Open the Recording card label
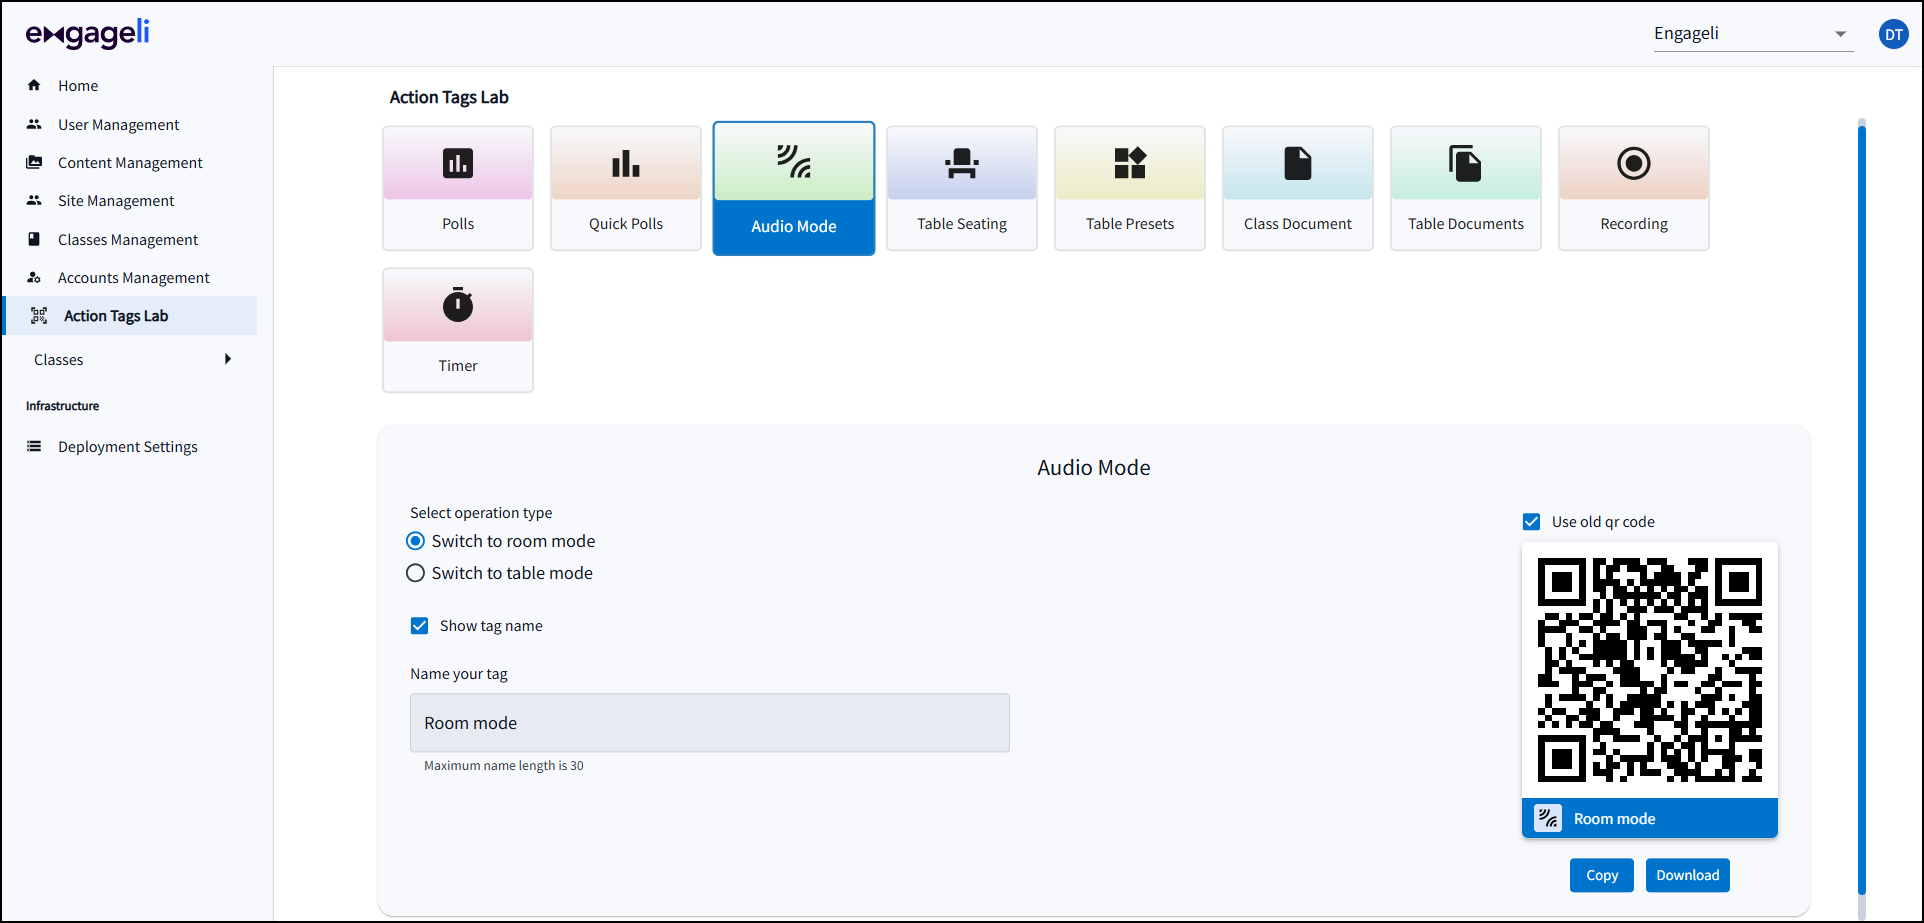The width and height of the screenshot is (1924, 923). (1634, 224)
